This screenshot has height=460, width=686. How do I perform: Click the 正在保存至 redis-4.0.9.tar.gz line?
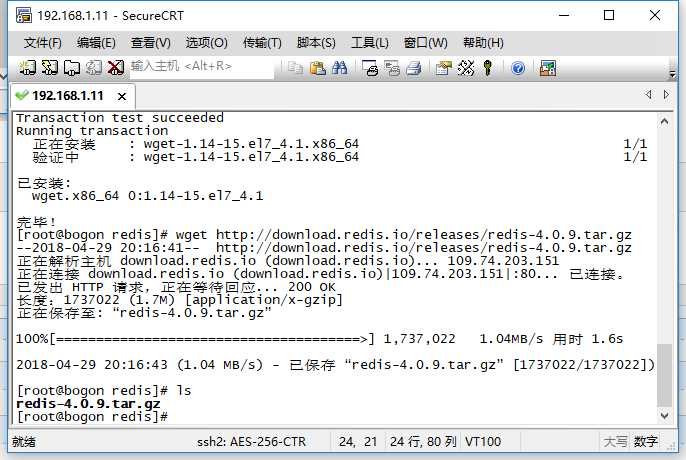(144, 313)
